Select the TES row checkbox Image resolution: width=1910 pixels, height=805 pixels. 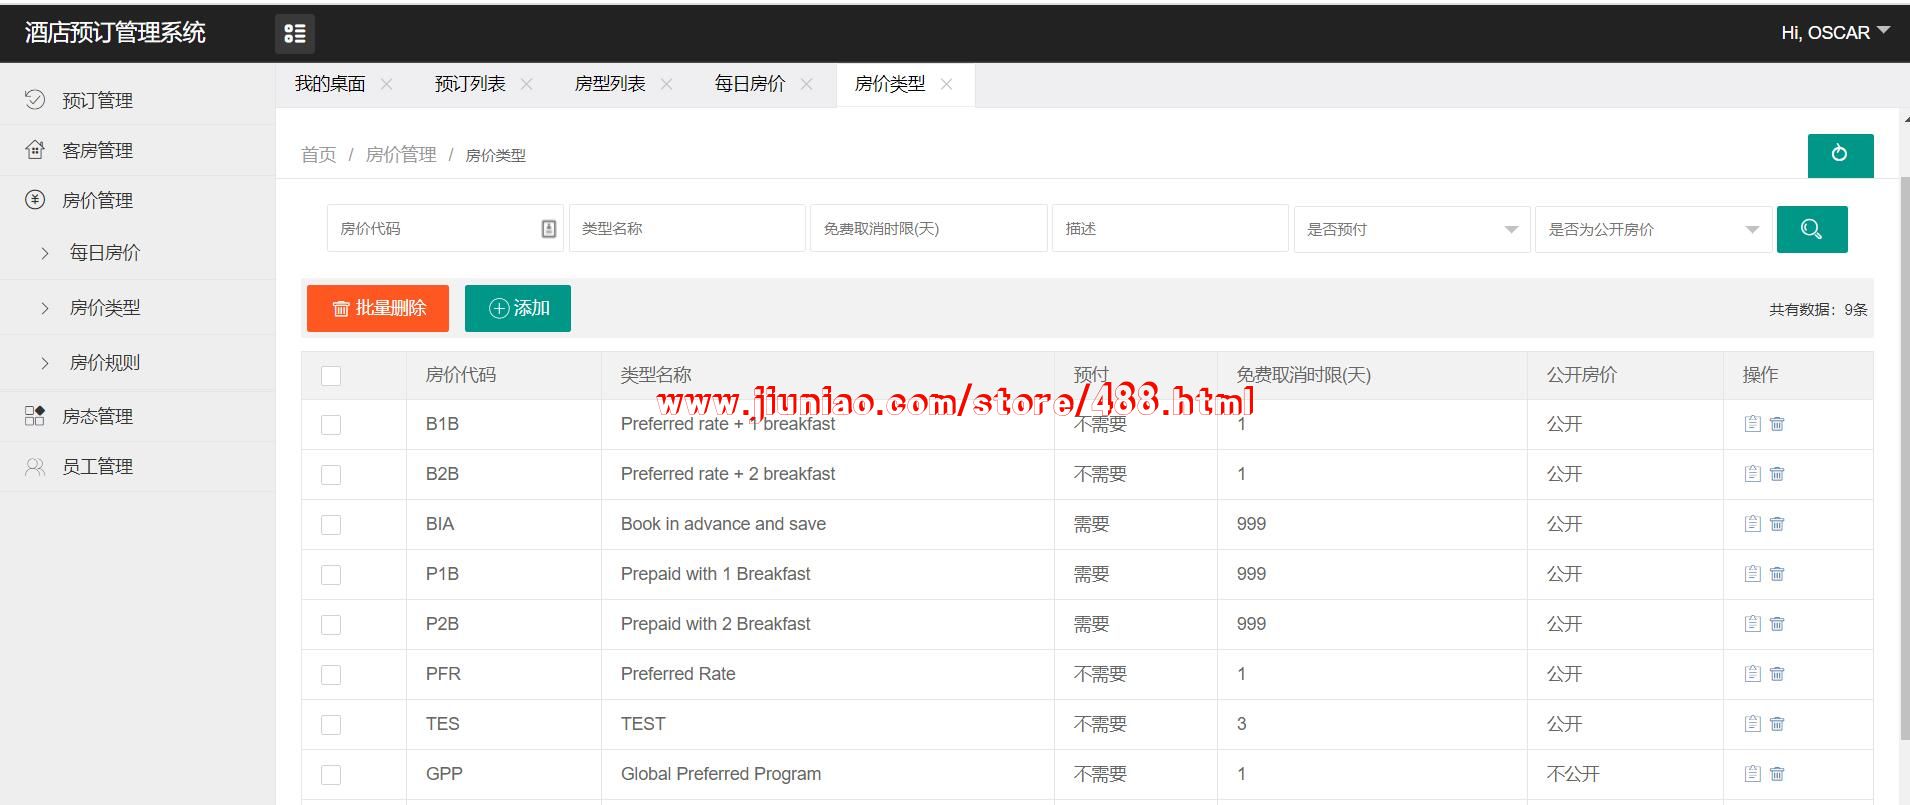pyautogui.click(x=331, y=725)
